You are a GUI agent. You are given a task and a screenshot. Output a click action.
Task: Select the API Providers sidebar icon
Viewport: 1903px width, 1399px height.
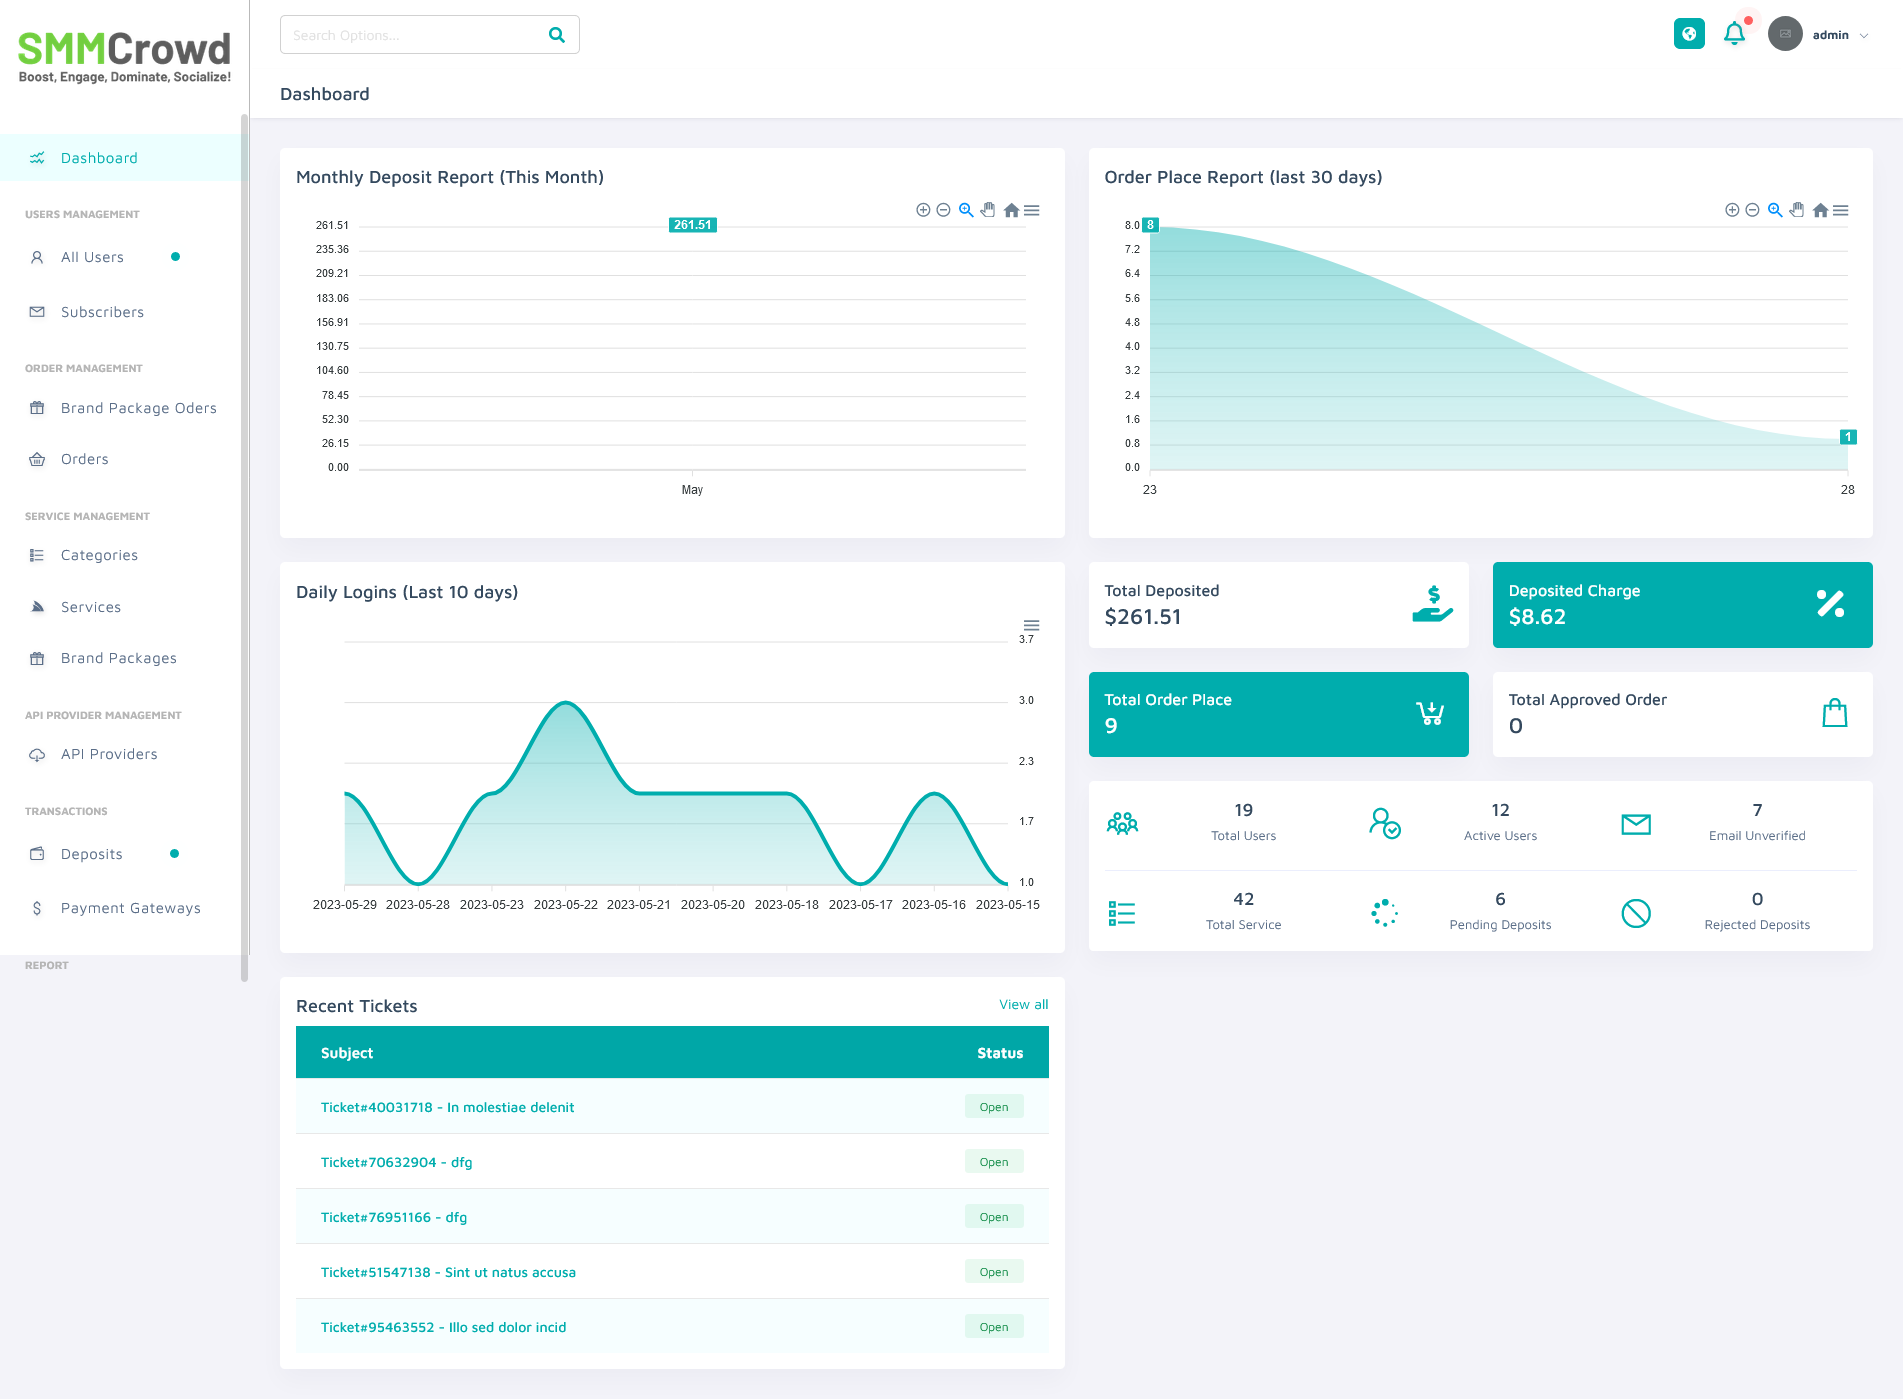(x=37, y=754)
